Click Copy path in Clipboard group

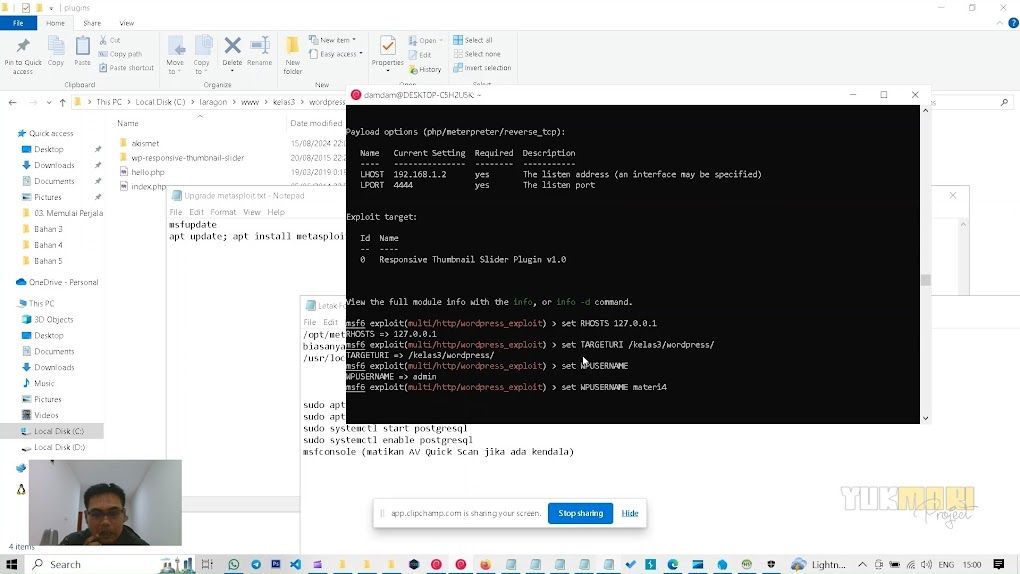pos(120,54)
